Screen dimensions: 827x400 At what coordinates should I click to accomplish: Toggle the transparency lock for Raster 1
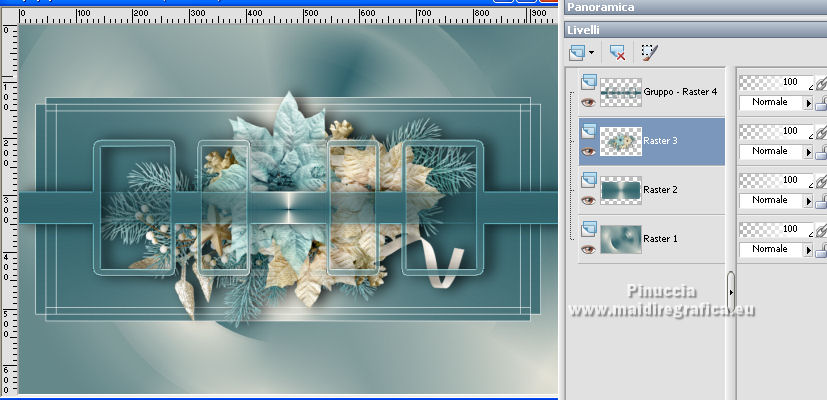[x=821, y=250]
